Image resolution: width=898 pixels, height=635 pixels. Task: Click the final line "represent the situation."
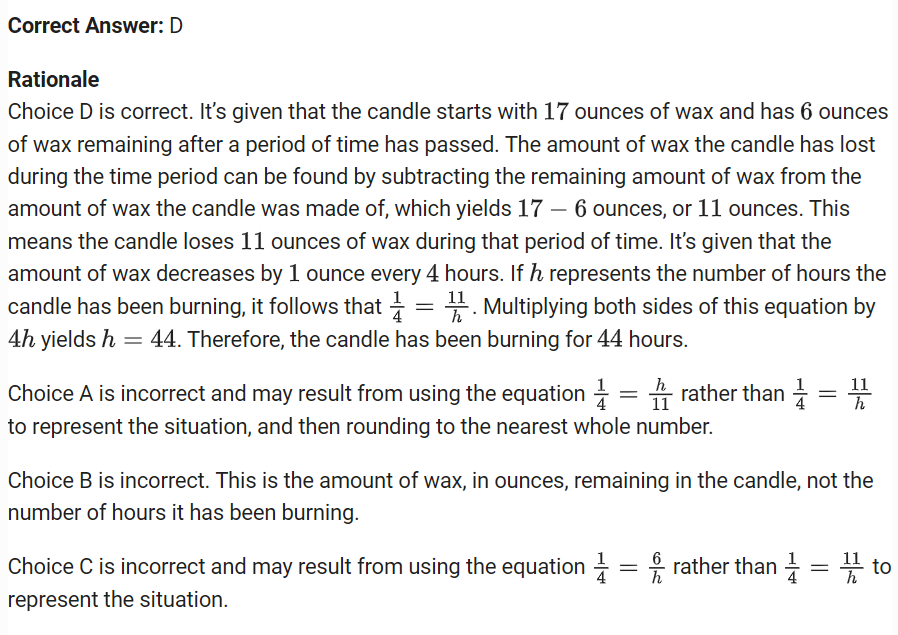(x=117, y=600)
